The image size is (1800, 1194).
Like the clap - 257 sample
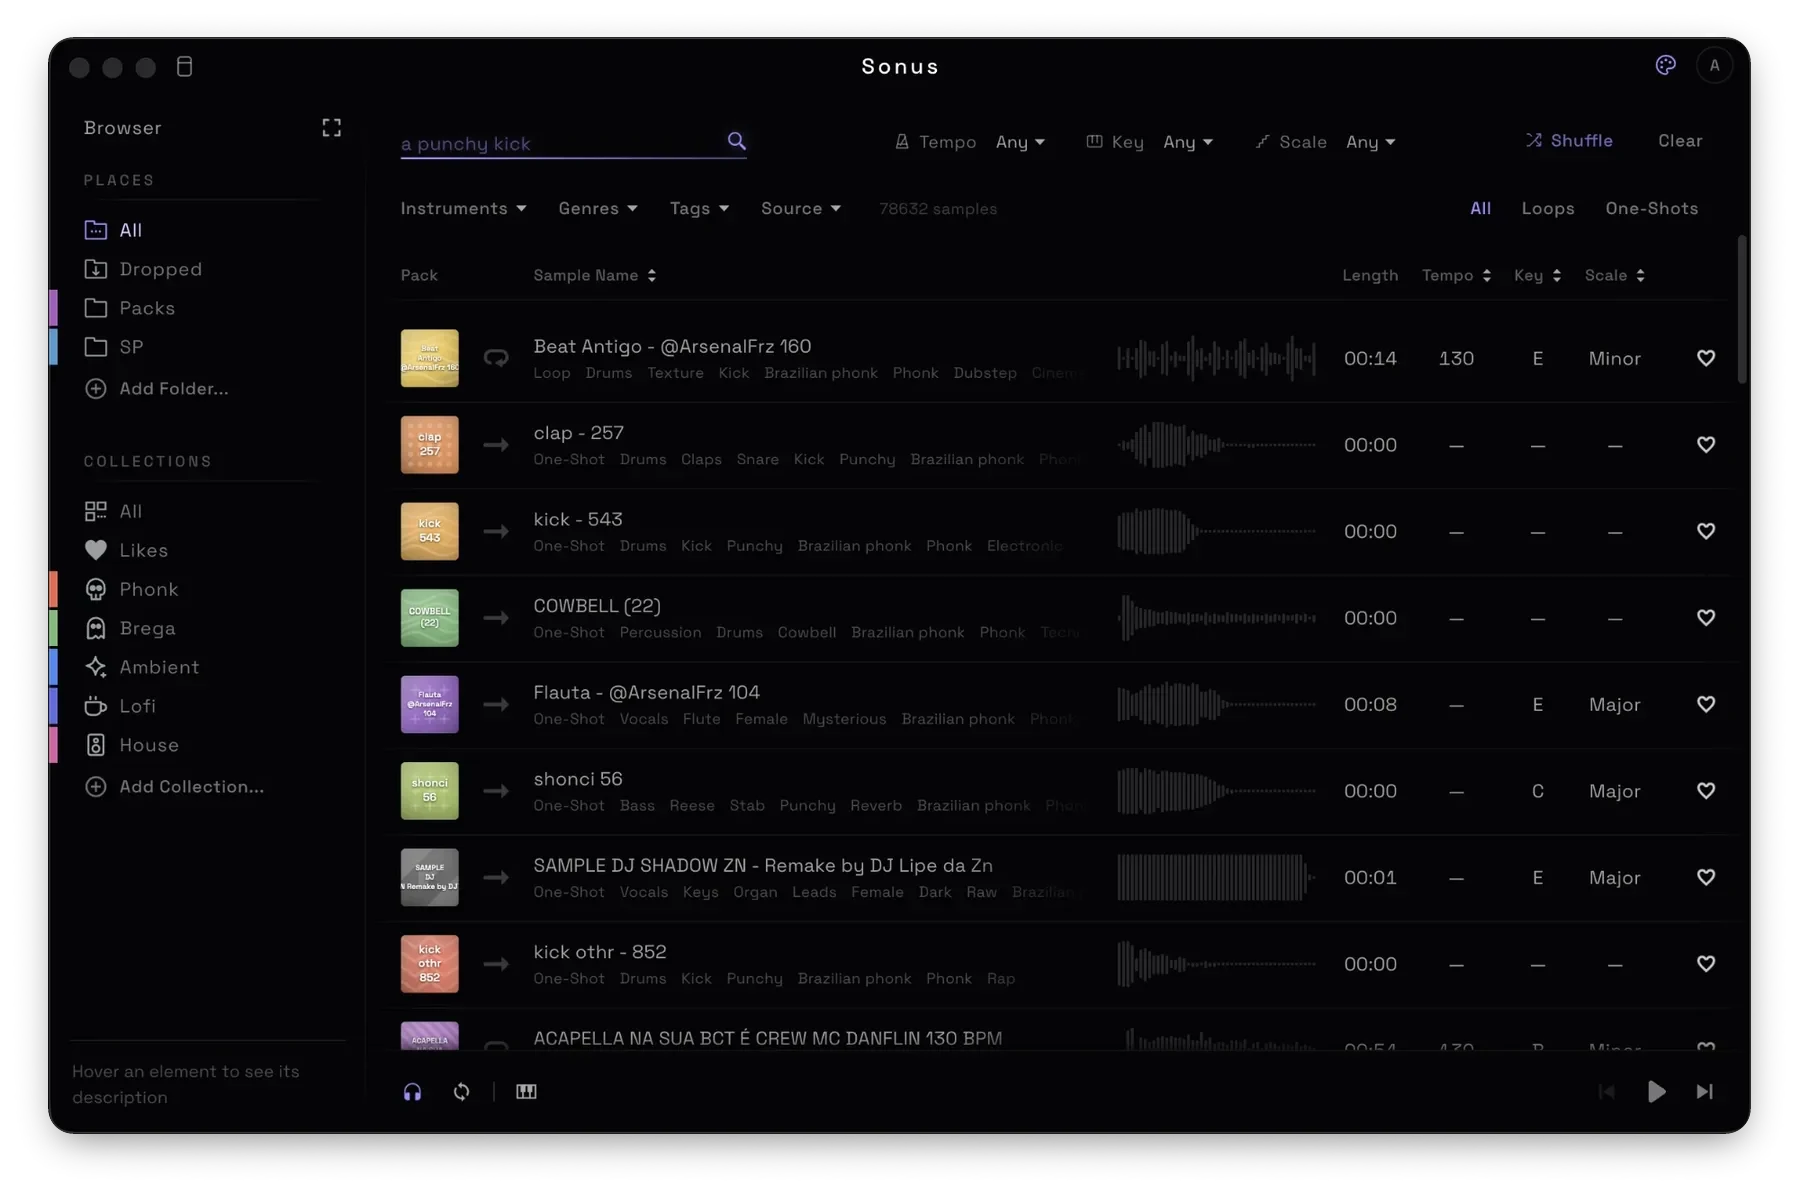click(1706, 445)
